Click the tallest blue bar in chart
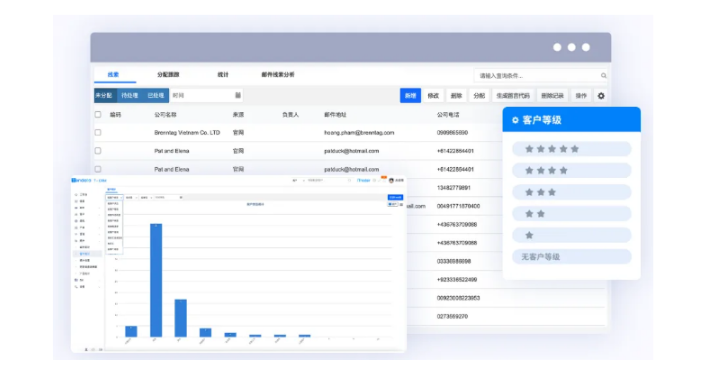The width and height of the screenshot is (727, 379). point(156,280)
